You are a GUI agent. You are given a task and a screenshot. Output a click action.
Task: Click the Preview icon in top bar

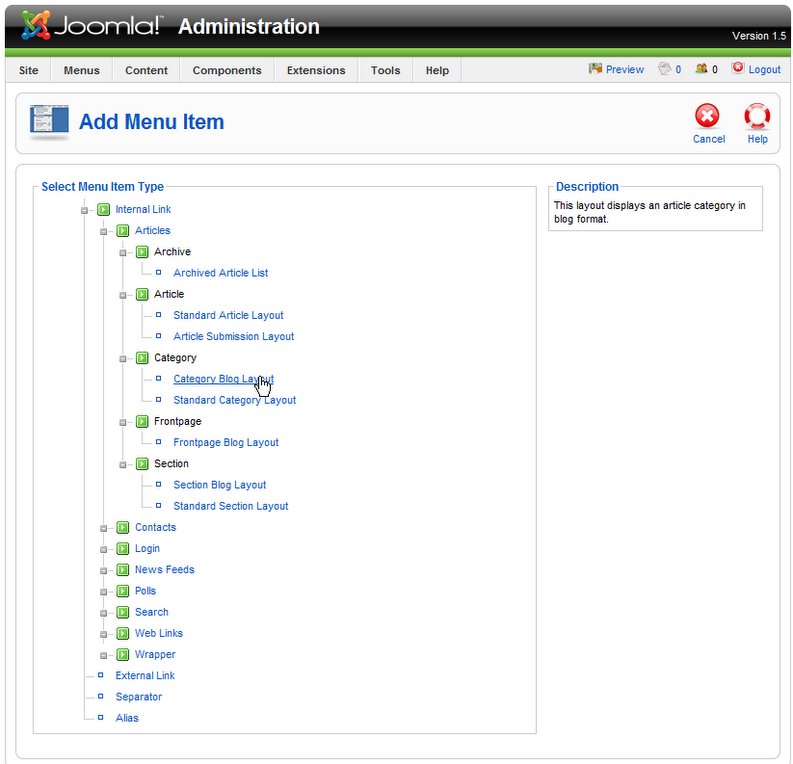[596, 68]
